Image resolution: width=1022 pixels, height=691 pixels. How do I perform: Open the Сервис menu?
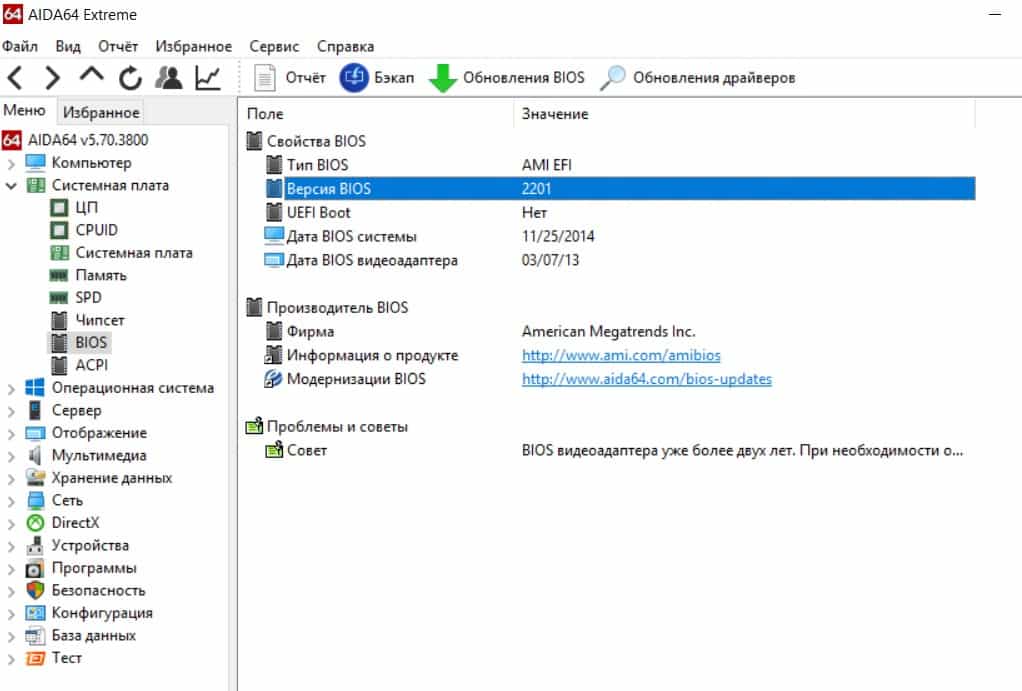point(274,46)
